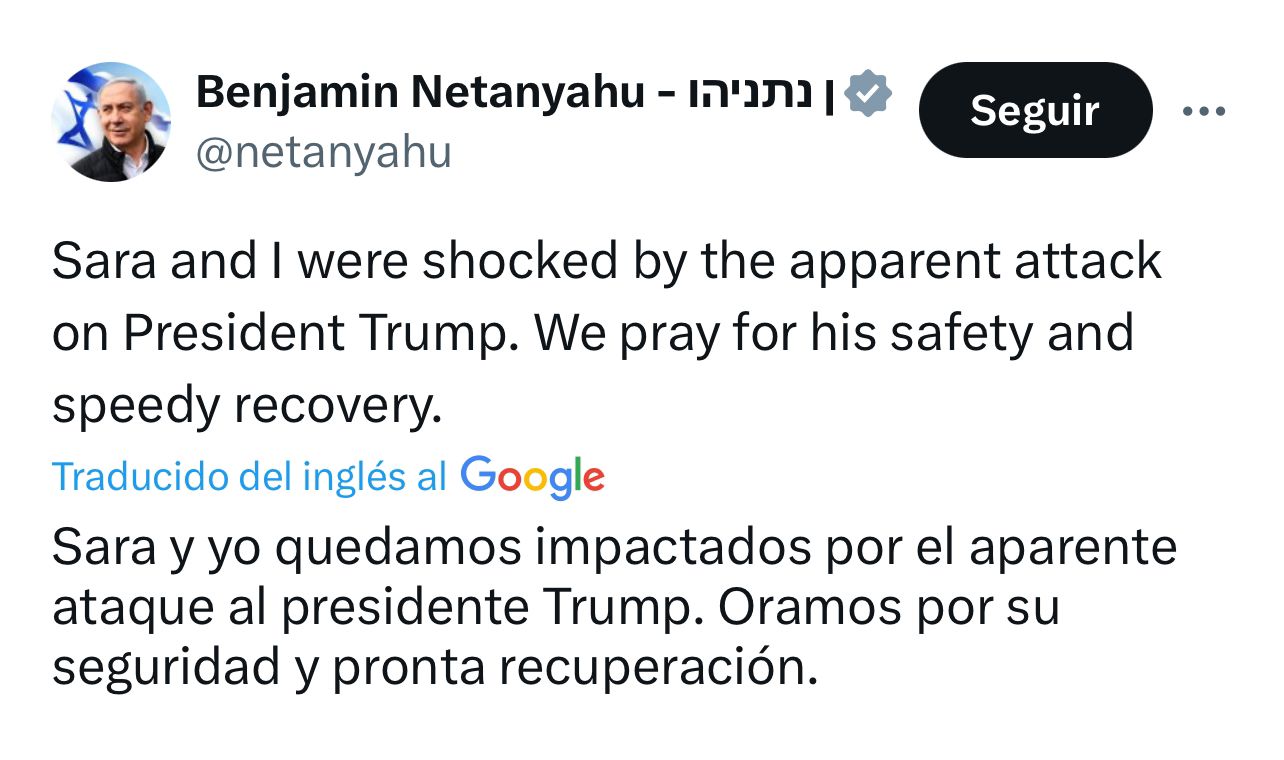
Task: Click the @netanyahu username handle
Action: pyautogui.click(x=324, y=152)
